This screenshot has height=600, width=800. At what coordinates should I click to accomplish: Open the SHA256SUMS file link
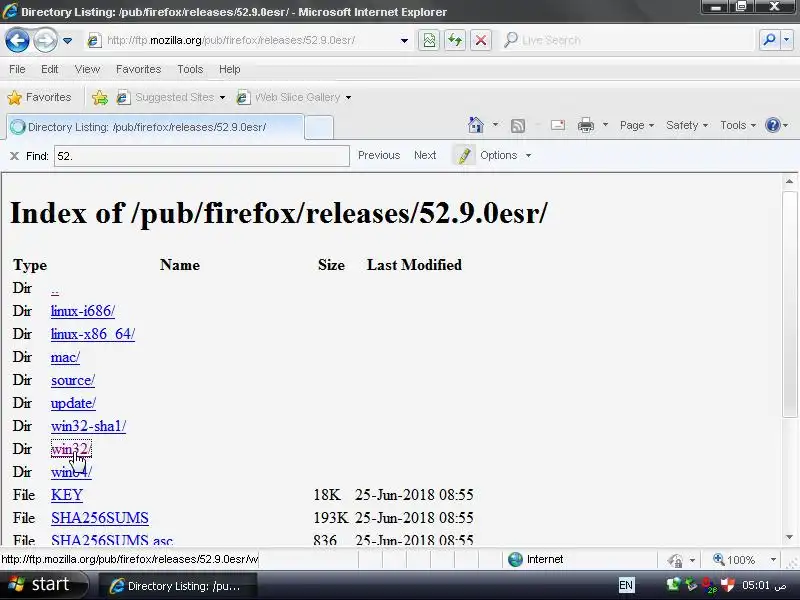[100, 518]
